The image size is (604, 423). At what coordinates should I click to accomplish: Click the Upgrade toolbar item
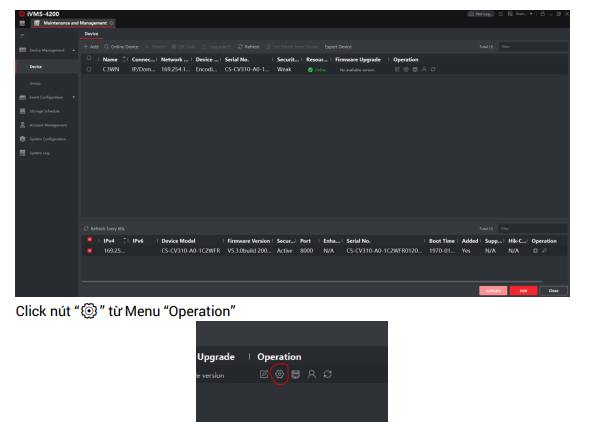216,47
